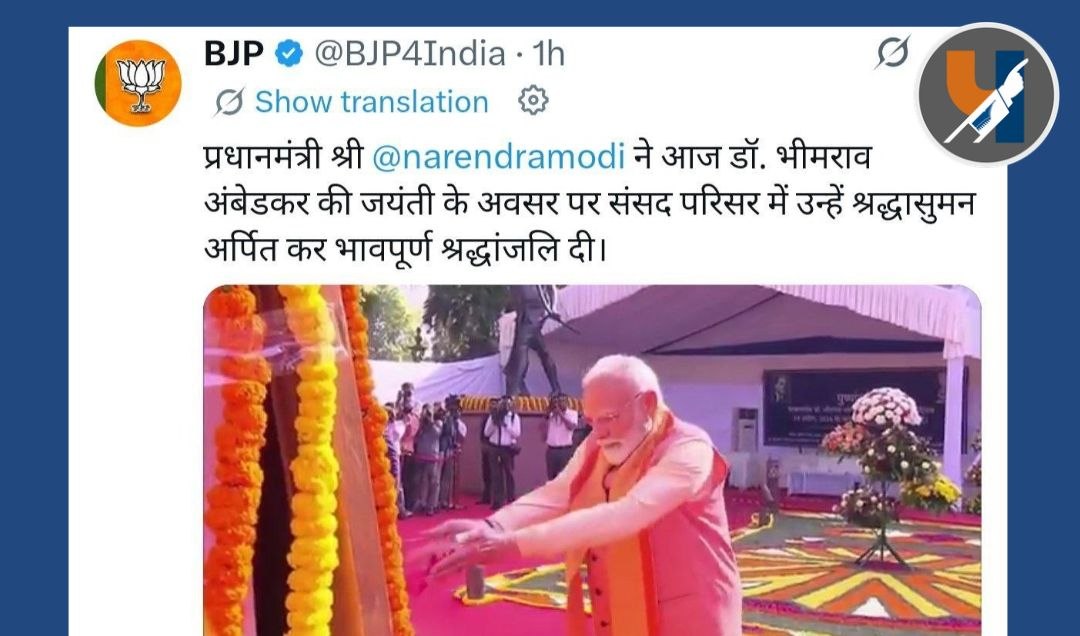This screenshot has height=636, width=1080.
Task: Click the round orange-and-blue watermark logo
Action: click(988, 94)
